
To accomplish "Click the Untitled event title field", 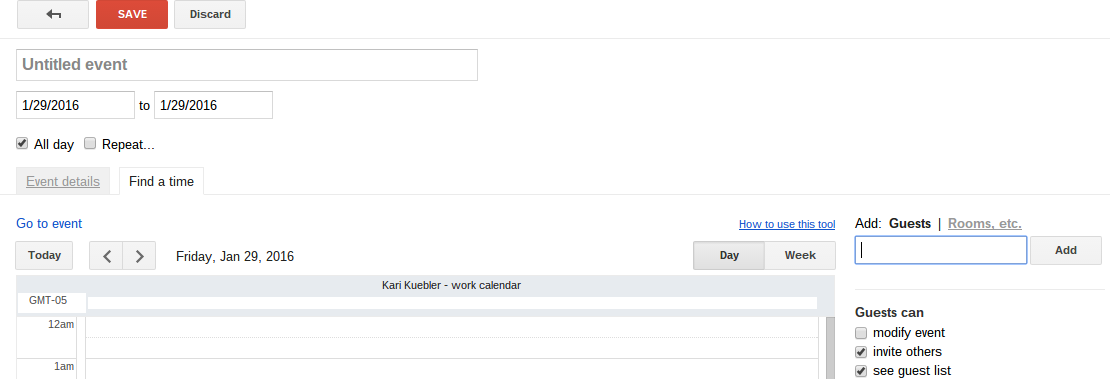I will coord(247,64).
